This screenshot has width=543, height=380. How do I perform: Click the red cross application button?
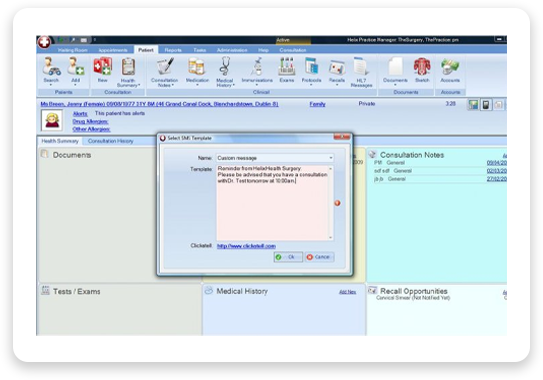coord(44,42)
